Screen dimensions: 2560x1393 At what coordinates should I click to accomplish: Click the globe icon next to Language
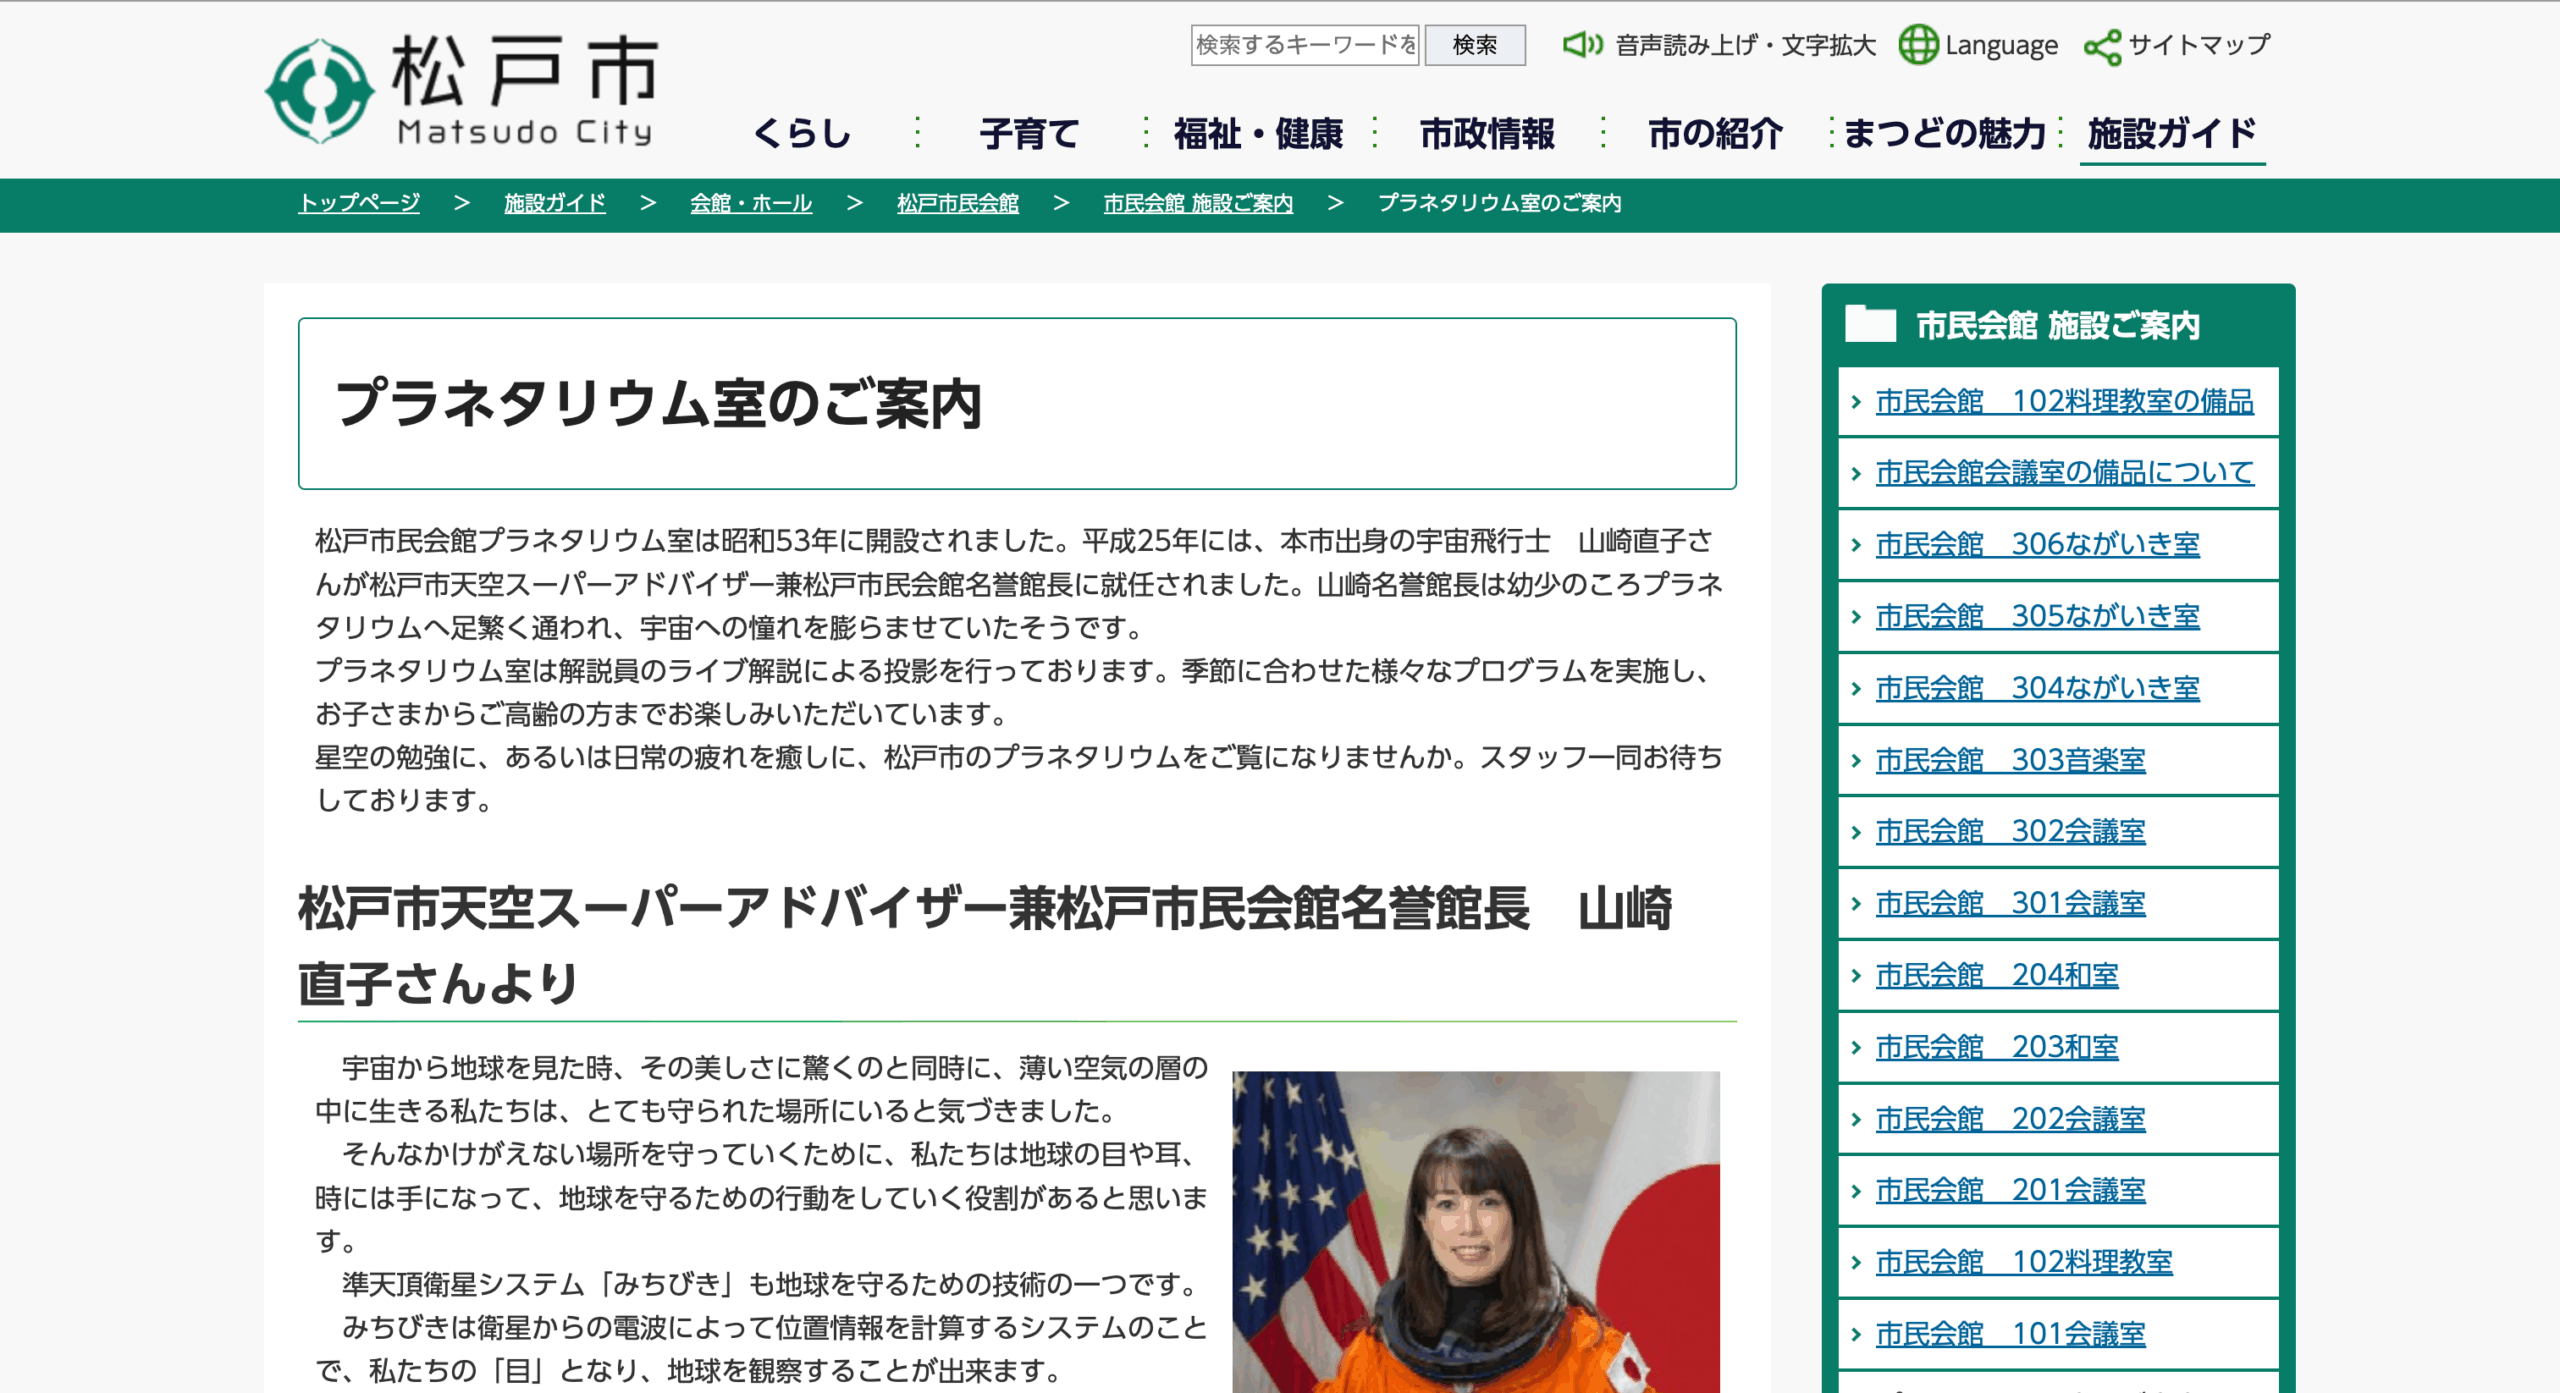point(1918,45)
